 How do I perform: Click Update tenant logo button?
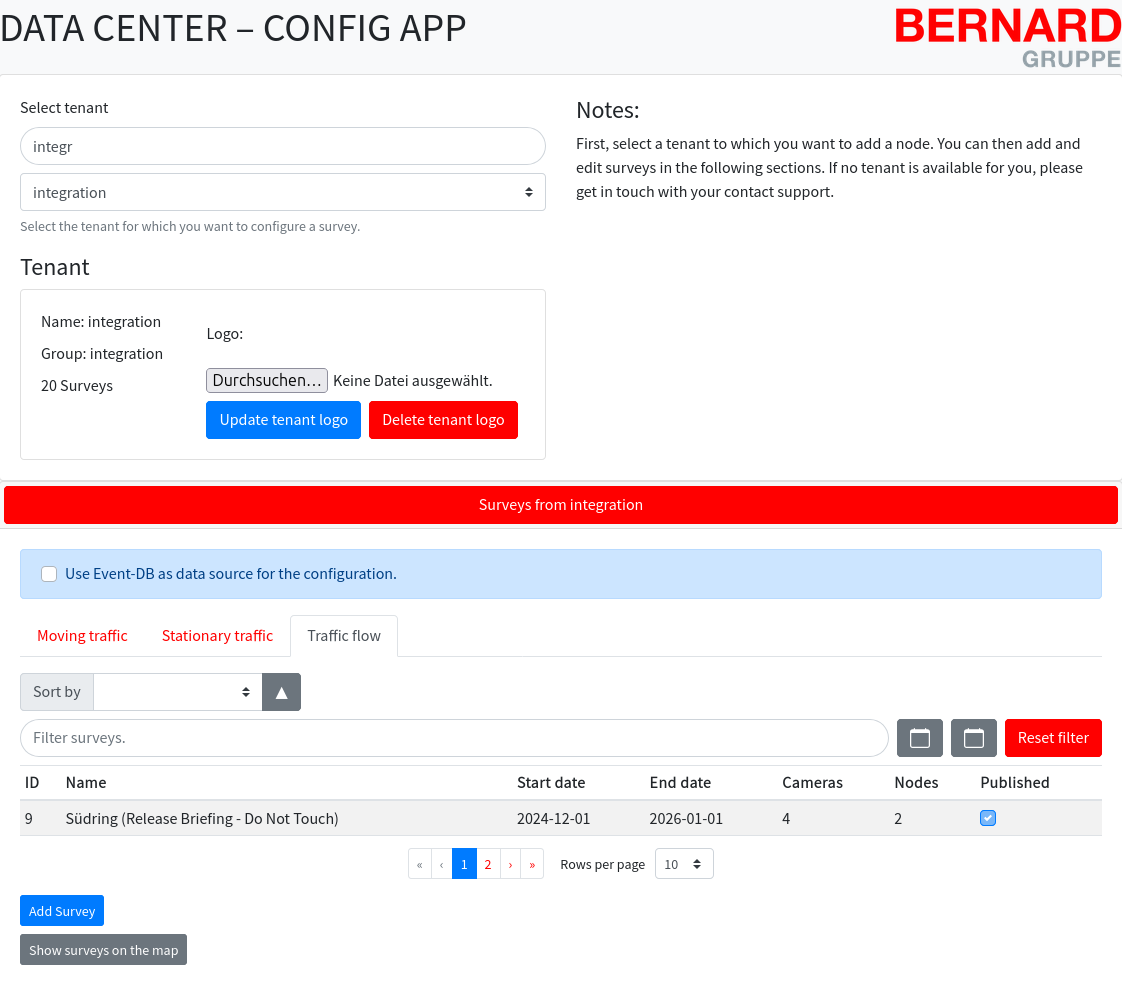point(283,420)
